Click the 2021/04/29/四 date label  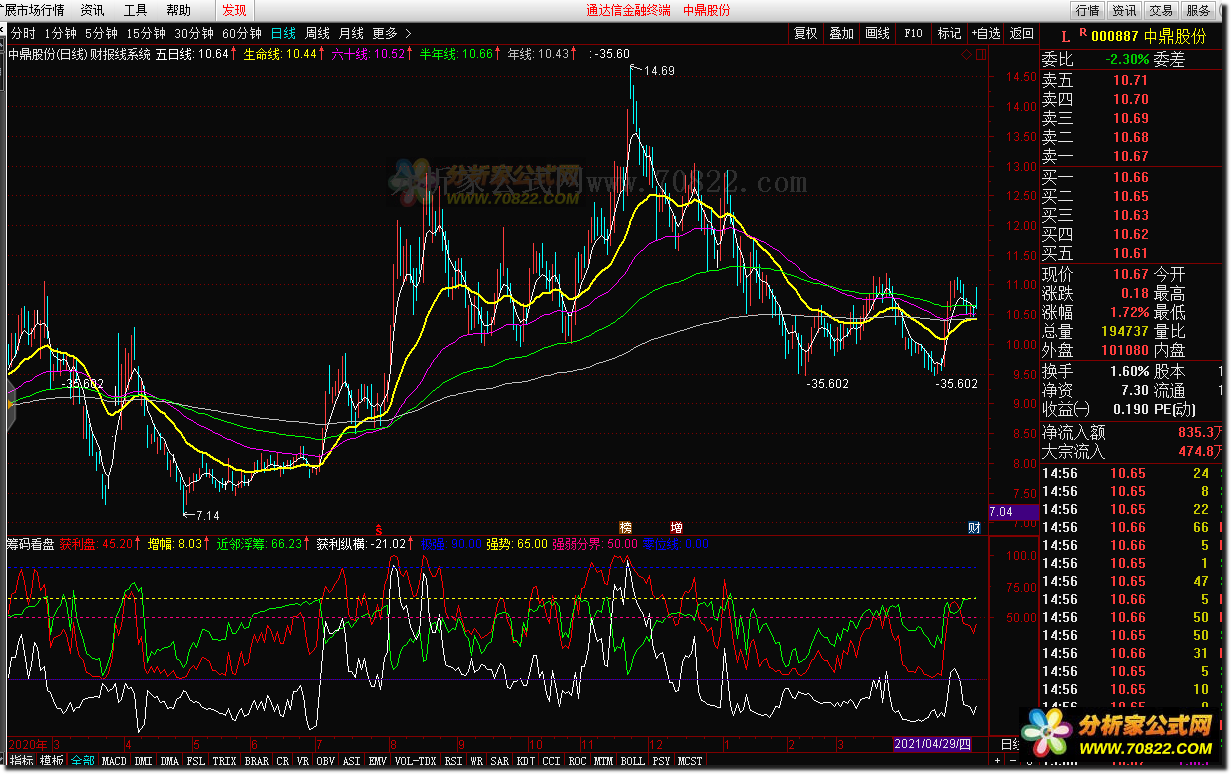[932, 745]
